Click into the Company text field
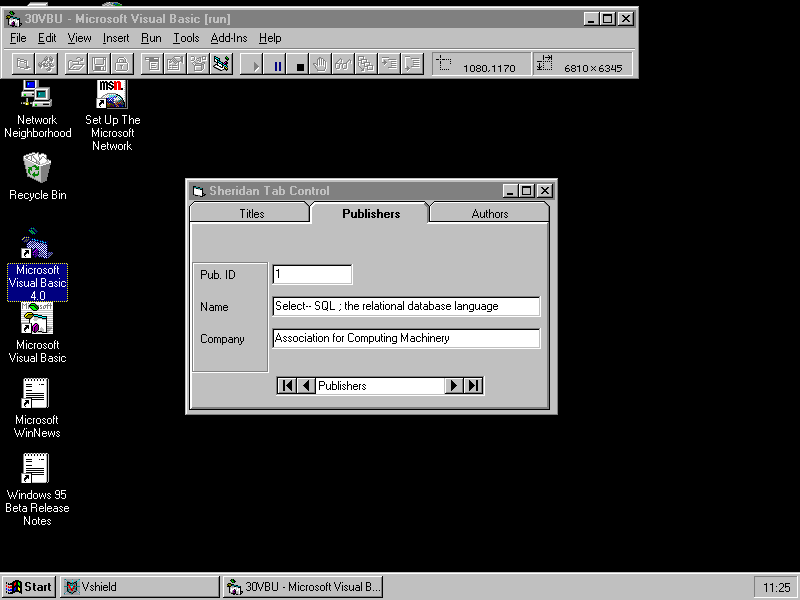This screenshot has width=800, height=600. [x=406, y=339]
